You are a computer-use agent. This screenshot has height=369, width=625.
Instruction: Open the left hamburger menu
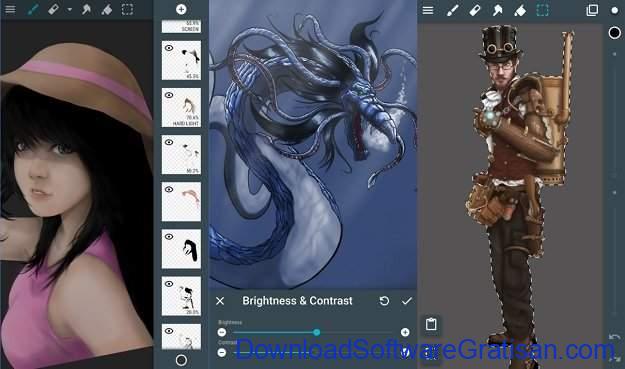point(10,9)
